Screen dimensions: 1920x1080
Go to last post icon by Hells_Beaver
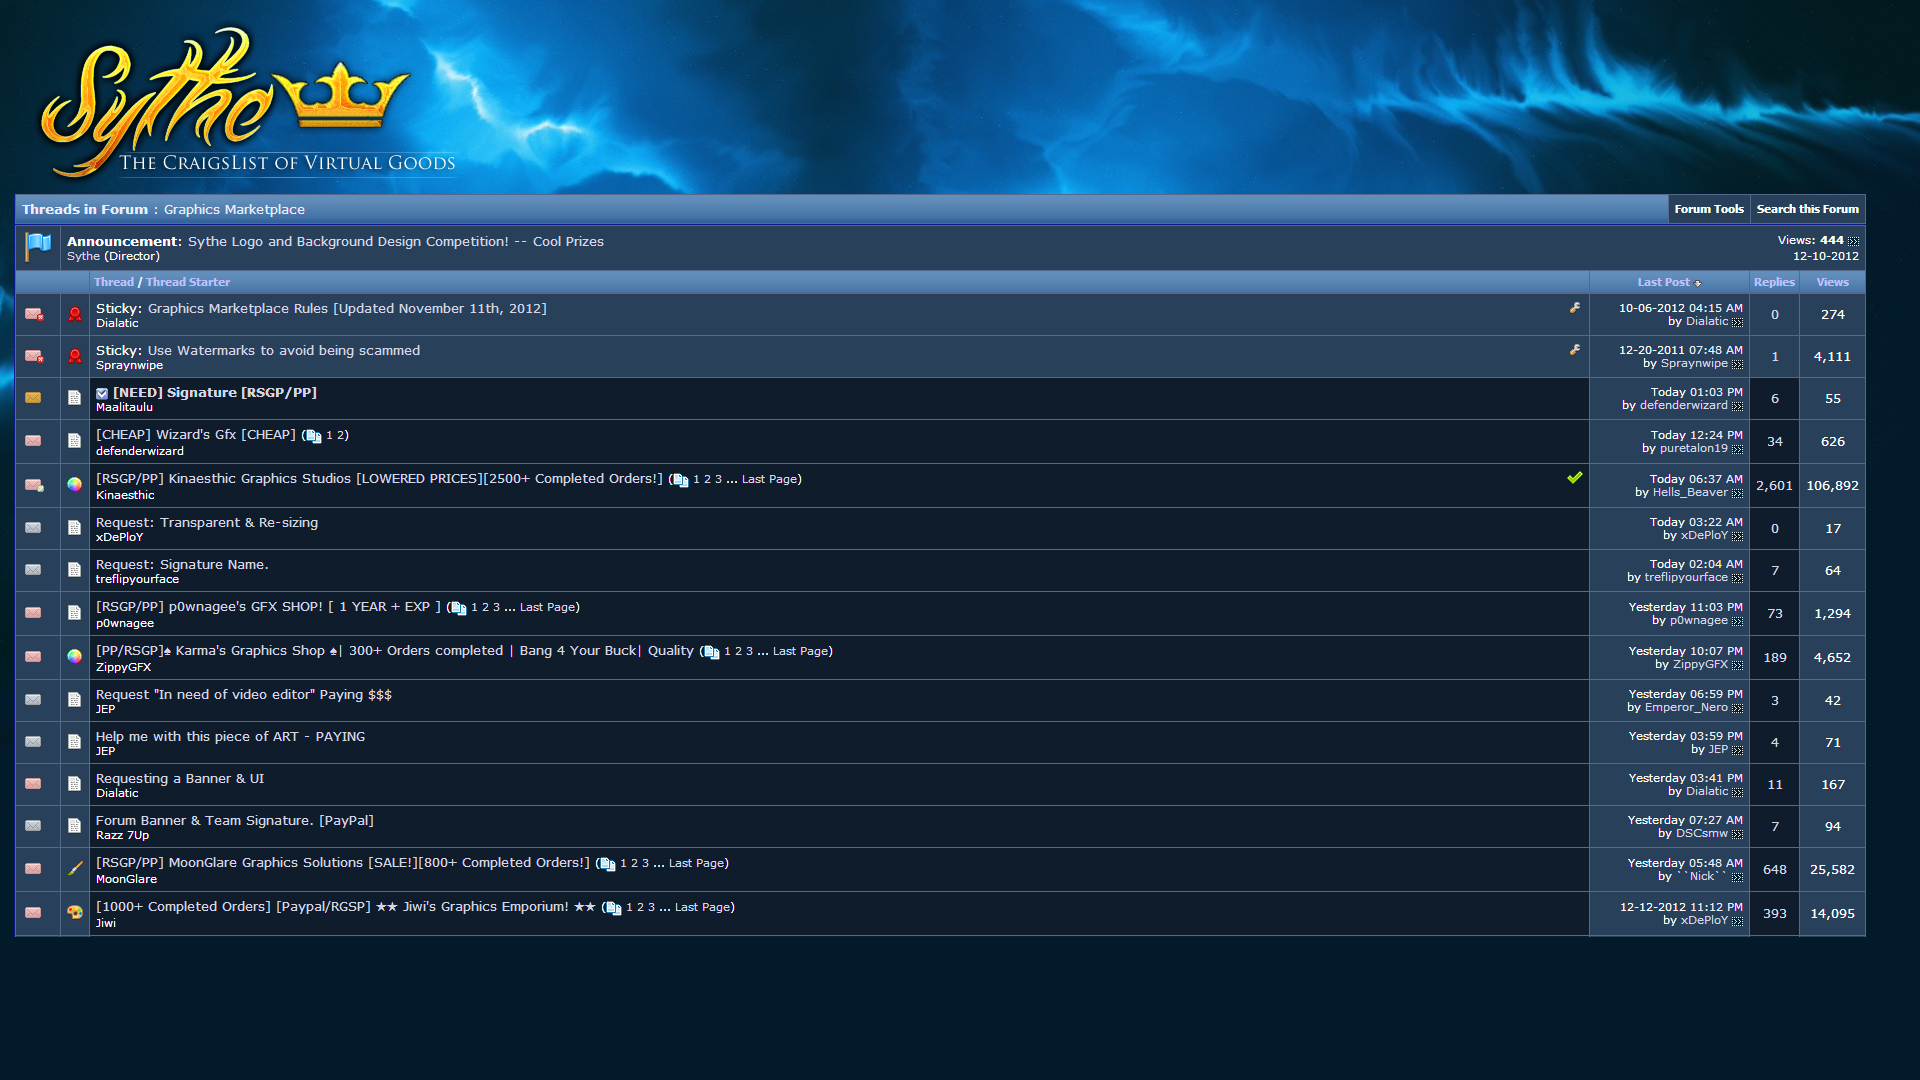[x=1737, y=493]
